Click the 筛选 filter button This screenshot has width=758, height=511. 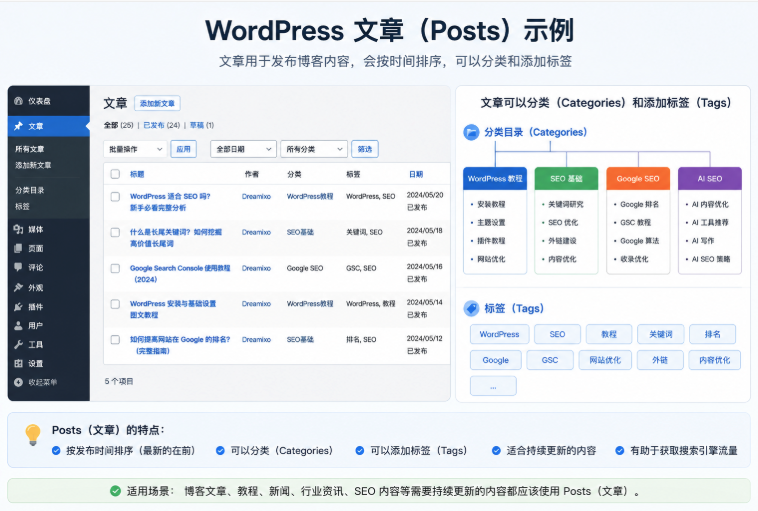(364, 149)
